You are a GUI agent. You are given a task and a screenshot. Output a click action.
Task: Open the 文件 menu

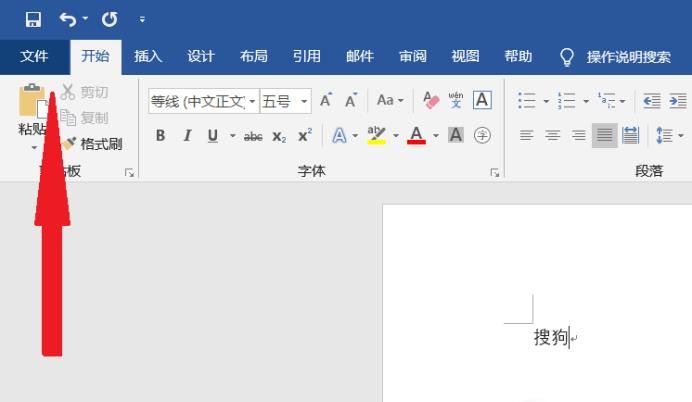(34, 56)
